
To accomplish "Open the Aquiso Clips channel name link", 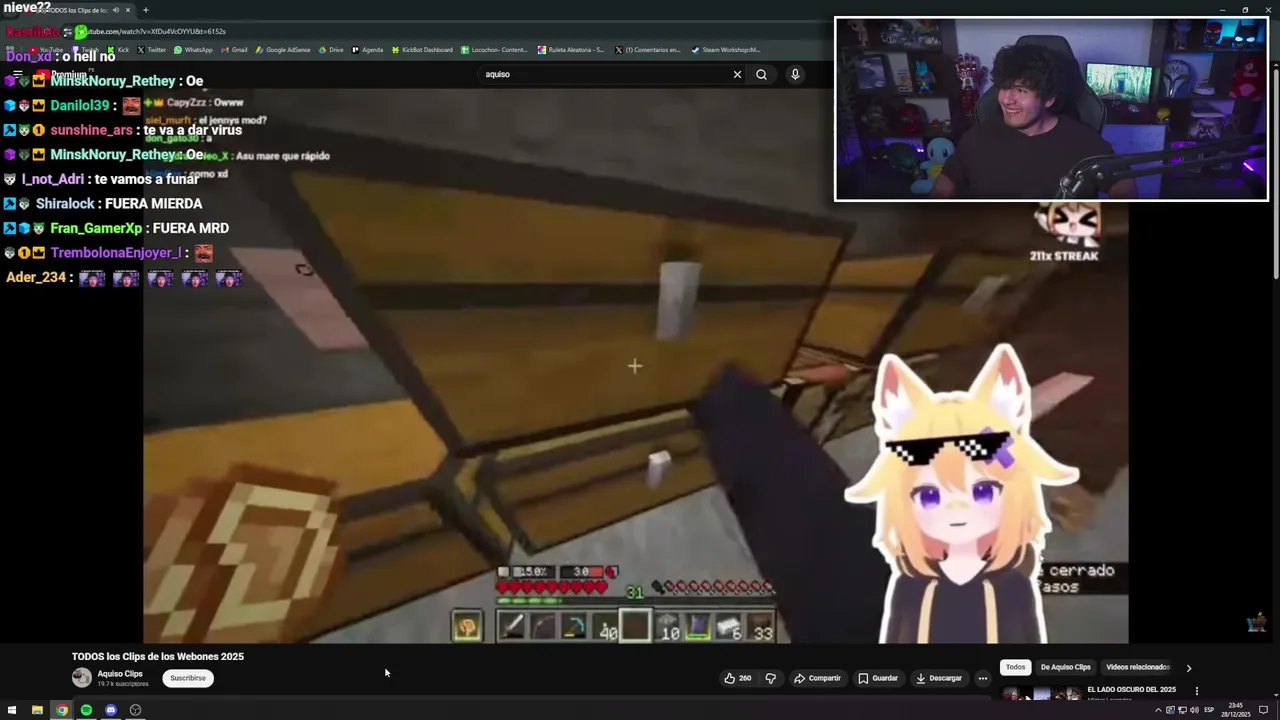I will pyautogui.click(x=120, y=674).
